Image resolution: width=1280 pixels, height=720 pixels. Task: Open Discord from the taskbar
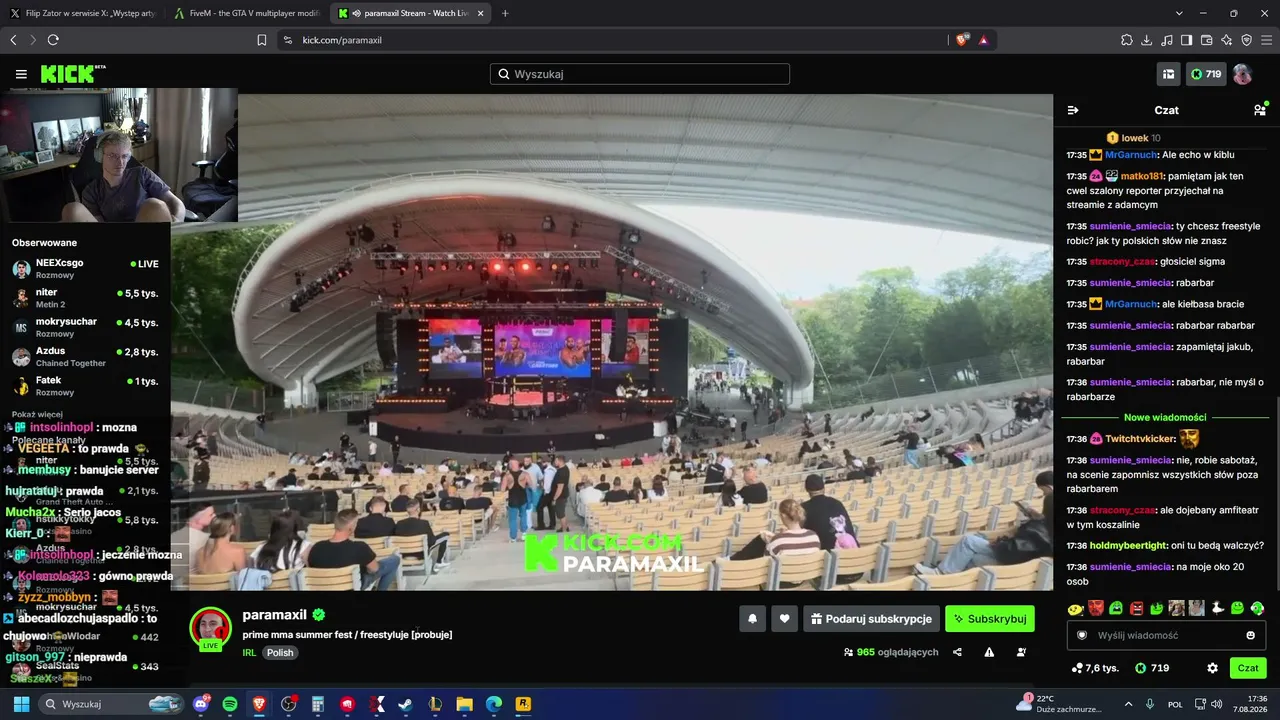click(201, 704)
